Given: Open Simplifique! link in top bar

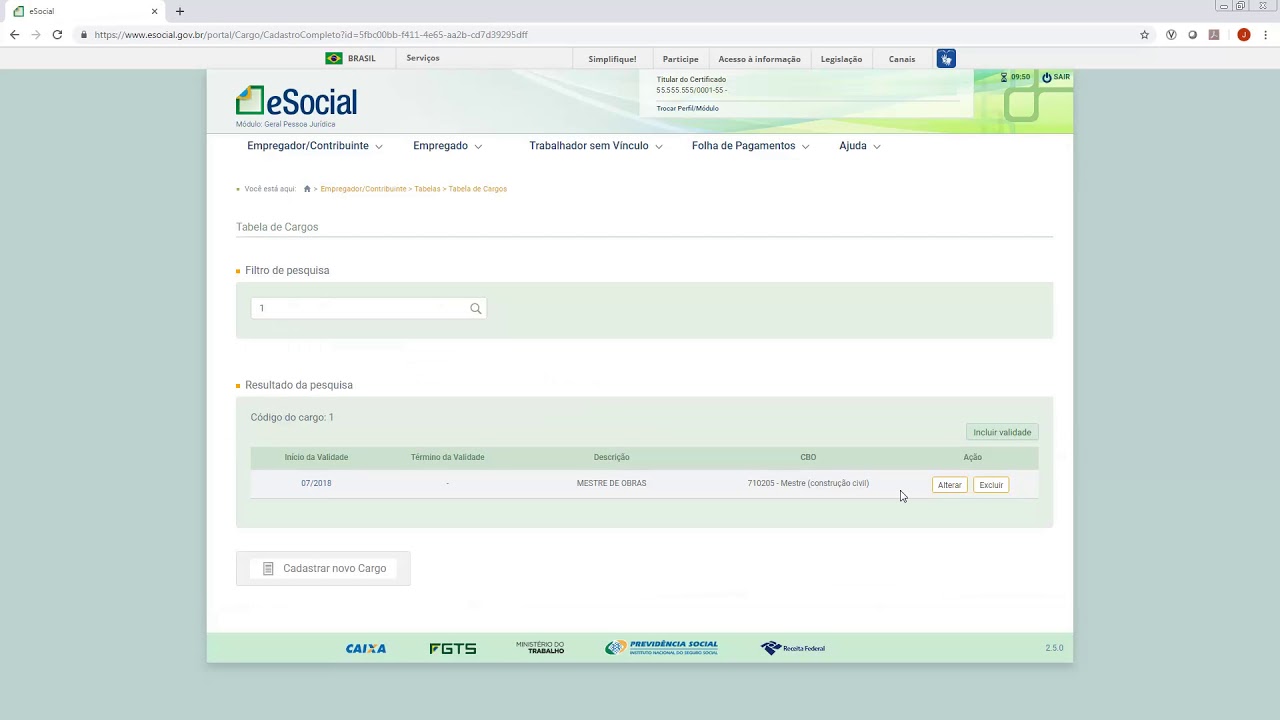Looking at the screenshot, I should point(612,59).
